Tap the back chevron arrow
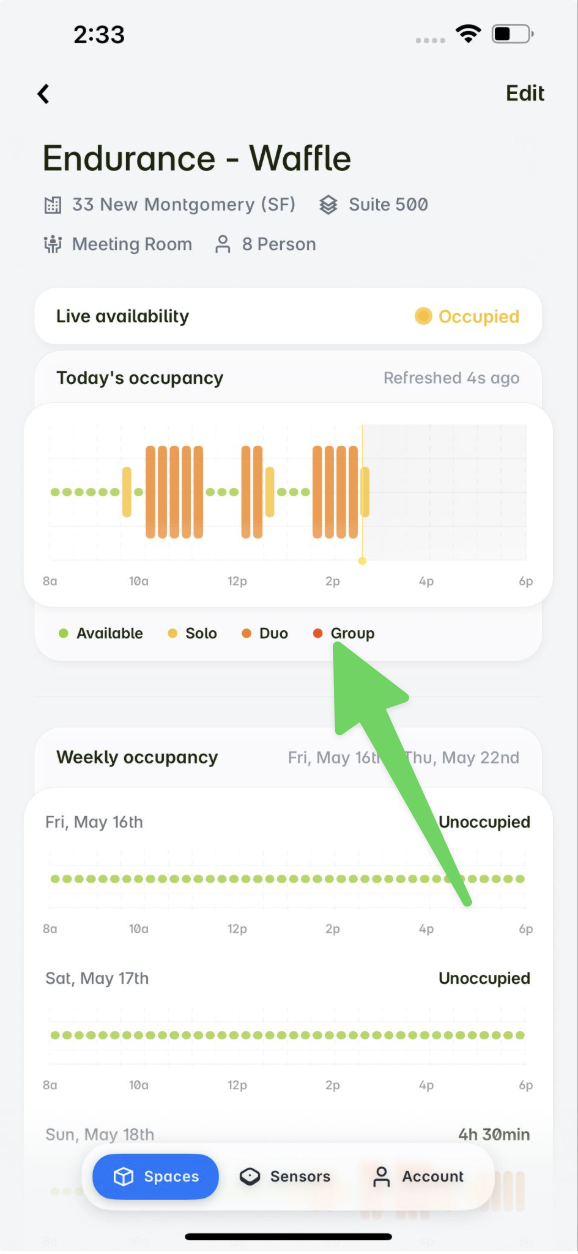Viewport: 578px width, 1254px height. click(x=43, y=94)
